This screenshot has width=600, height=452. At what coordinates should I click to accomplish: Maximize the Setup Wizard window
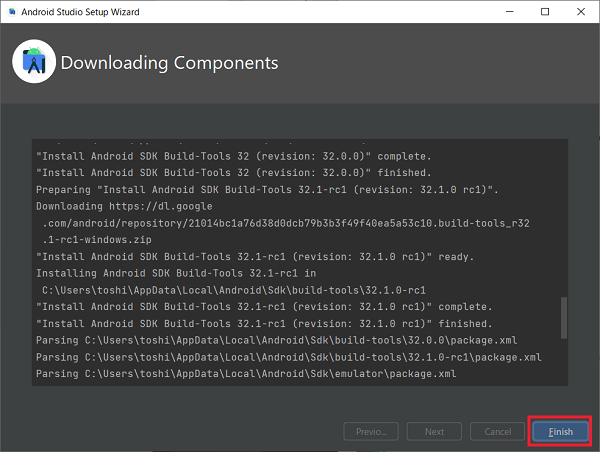pos(545,12)
